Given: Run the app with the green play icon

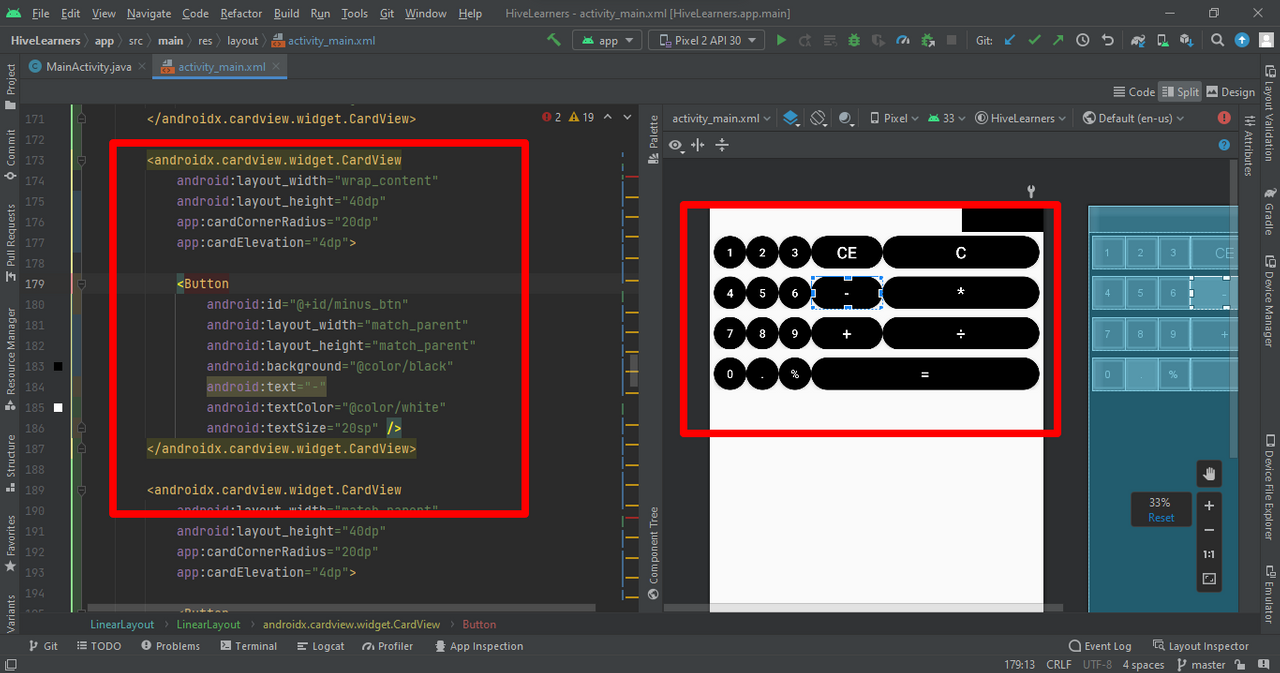Looking at the screenshot, I should 781,41.
